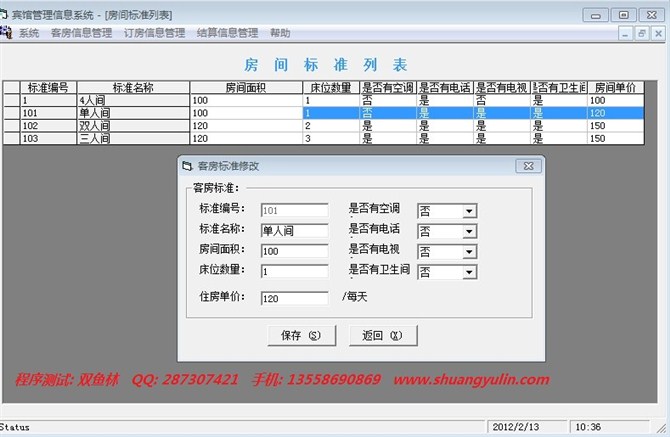Expand the 是否有电话 dropdown
The image size is (670, 437).
469,232
